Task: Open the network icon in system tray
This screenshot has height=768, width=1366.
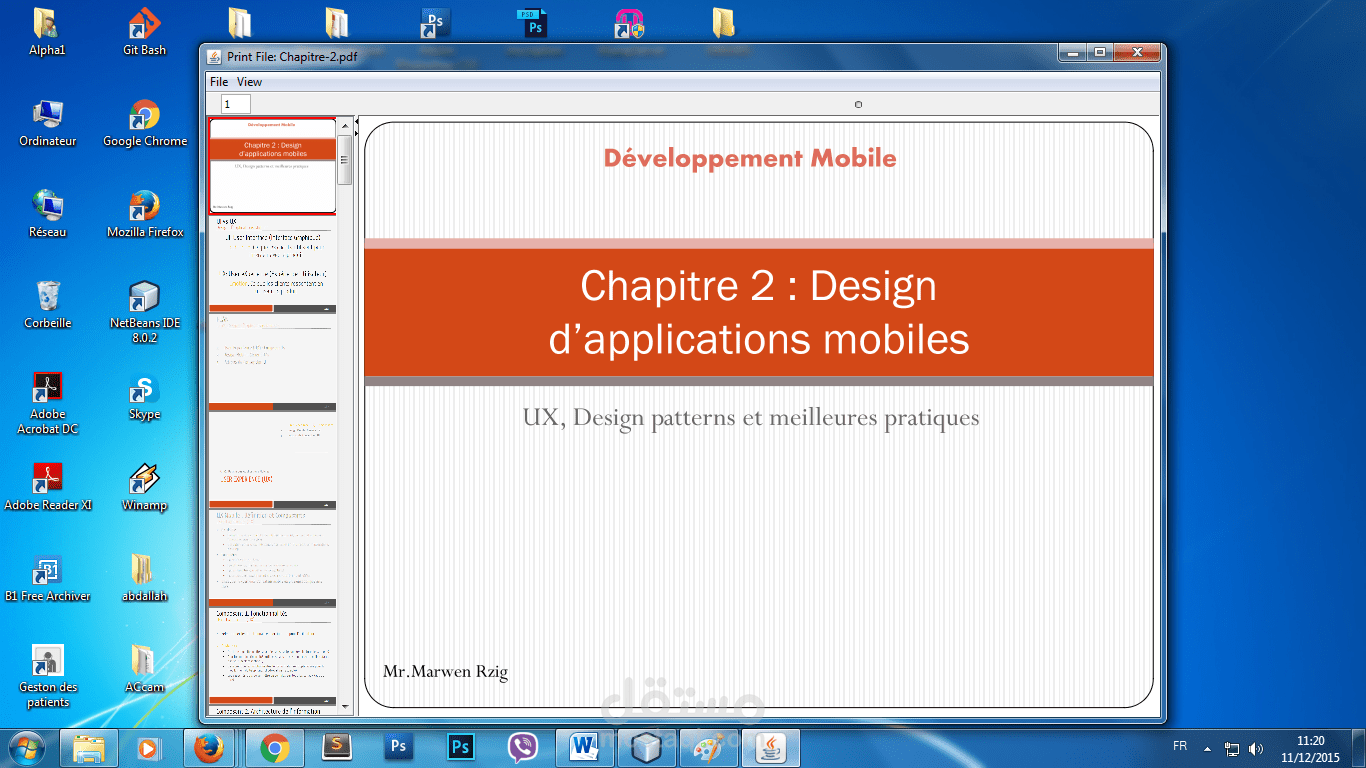Action: click(x=1233, y=748)
